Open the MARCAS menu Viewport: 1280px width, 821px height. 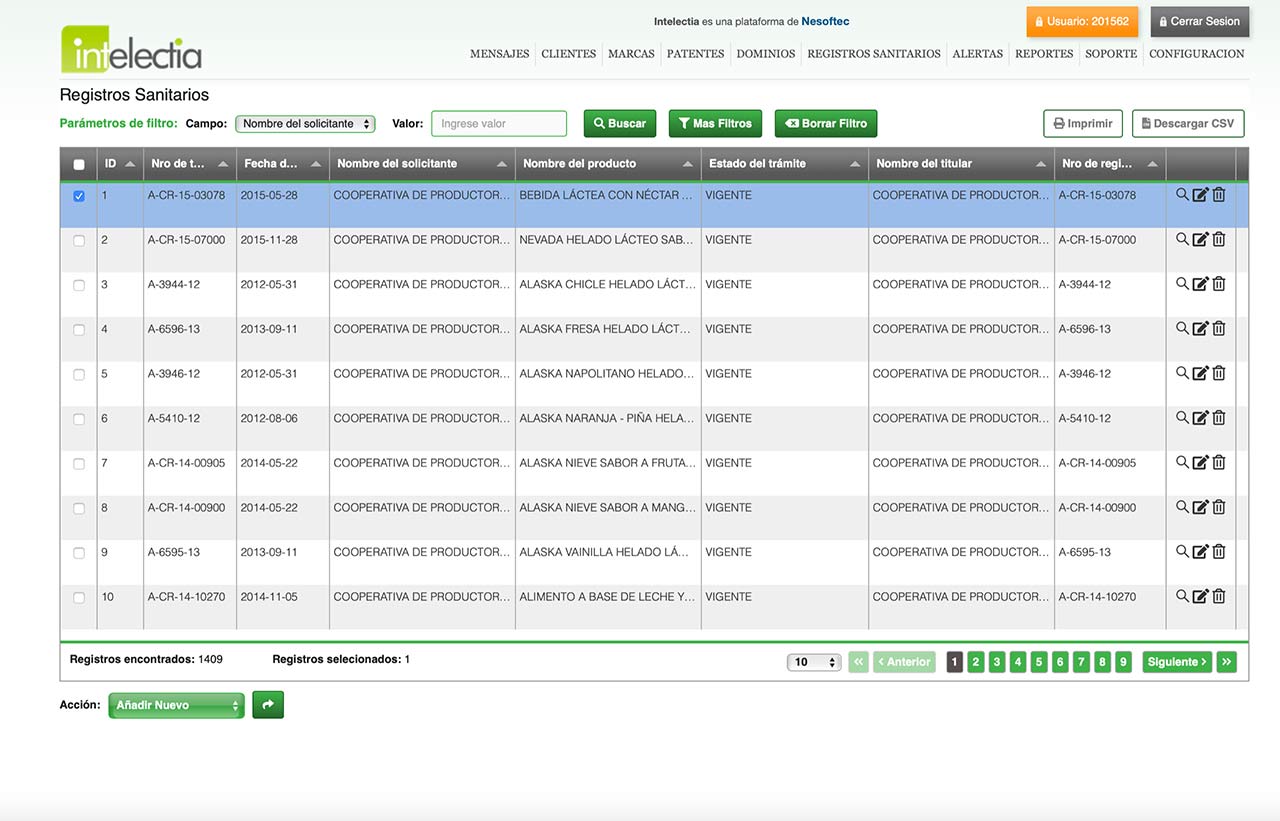[631, 54]
